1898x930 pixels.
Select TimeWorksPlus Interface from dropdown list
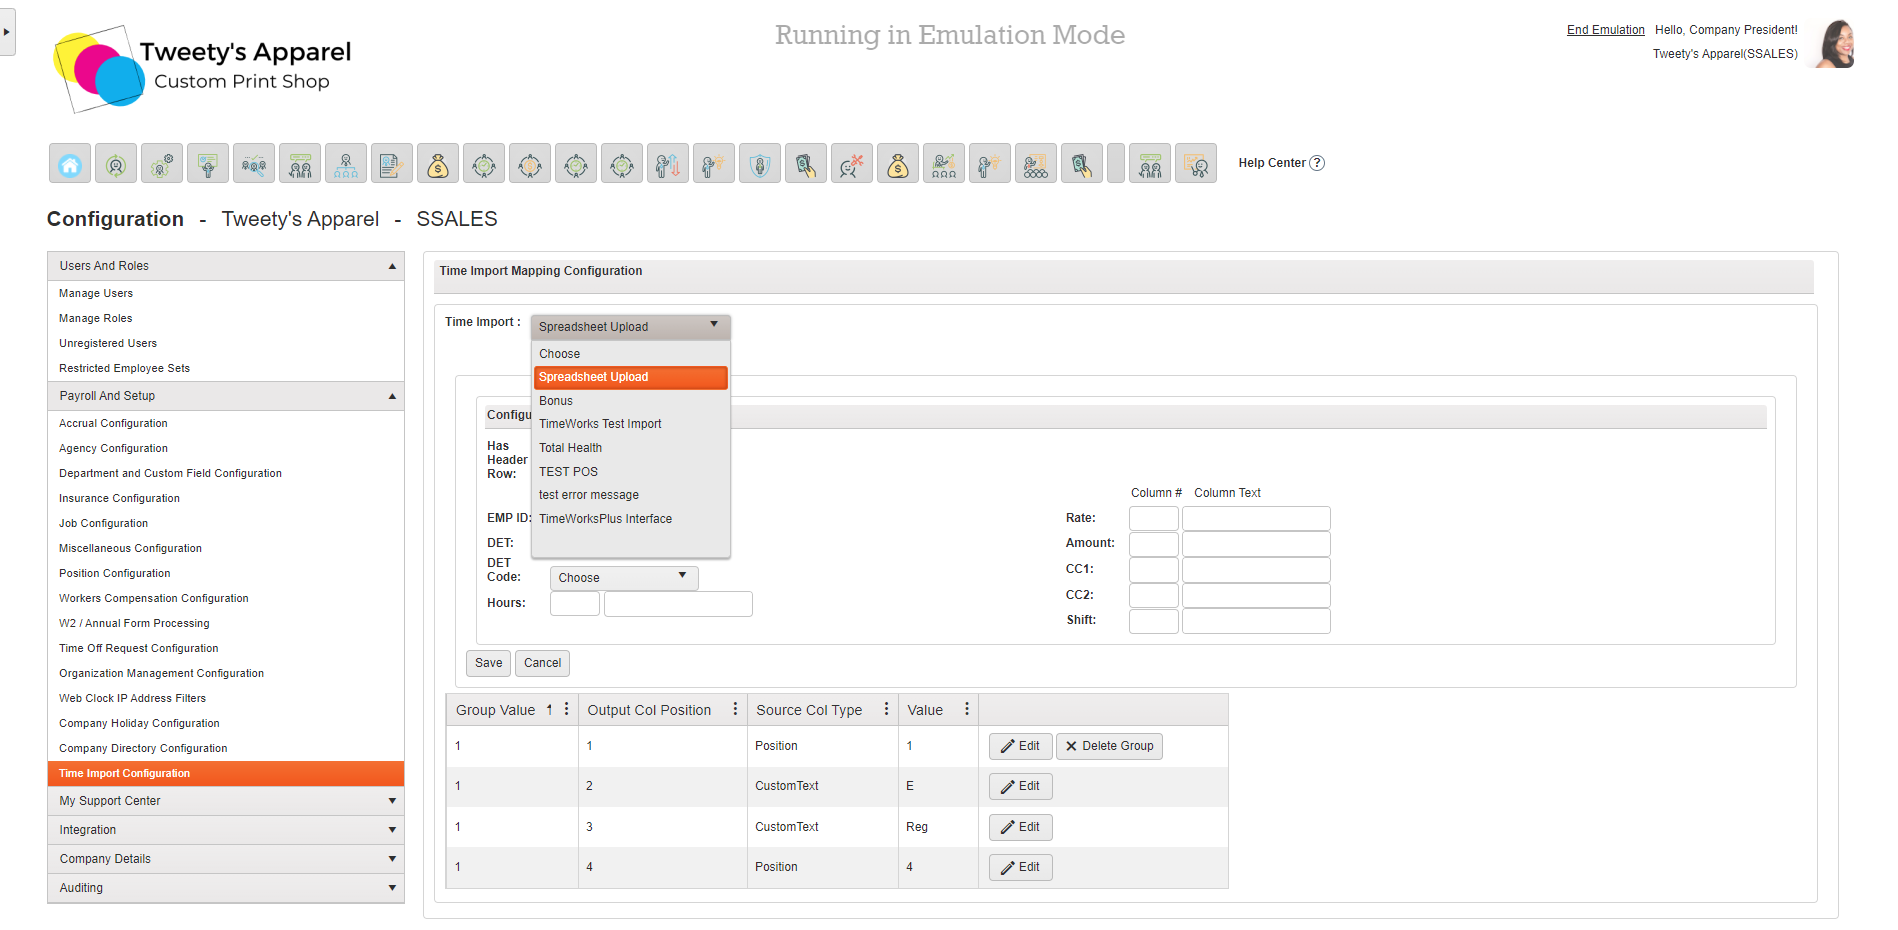click(605, 519)
